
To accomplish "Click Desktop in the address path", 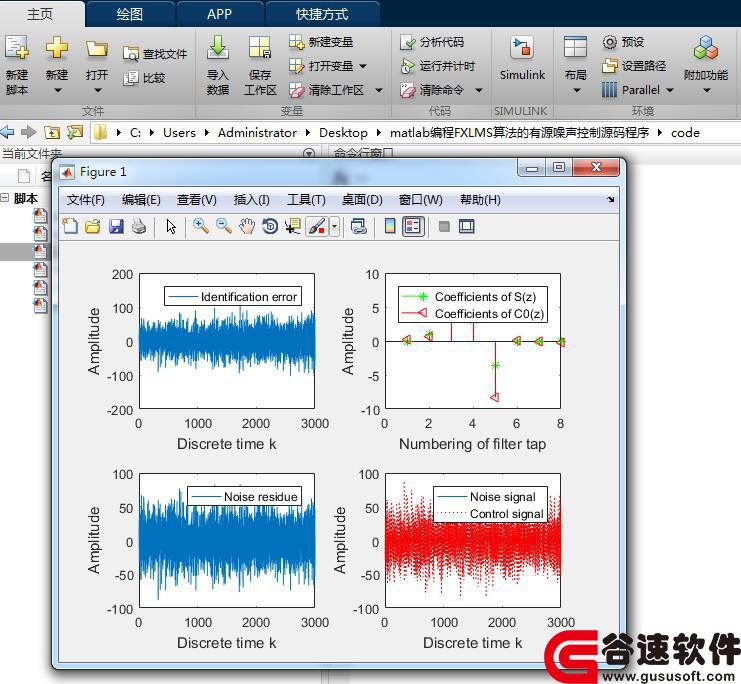I will 343,133.
